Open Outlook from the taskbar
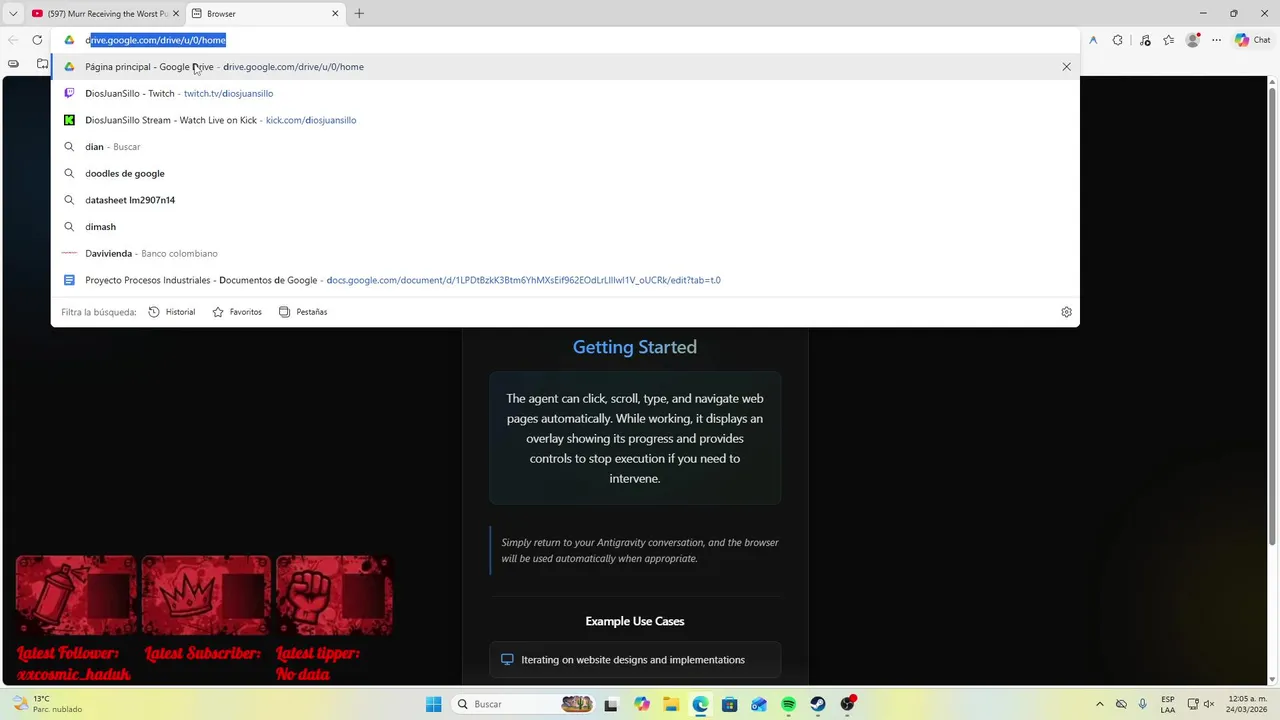Image resolution: width=1280 pixels, height=720 pixels. click(x=759, y=704)
